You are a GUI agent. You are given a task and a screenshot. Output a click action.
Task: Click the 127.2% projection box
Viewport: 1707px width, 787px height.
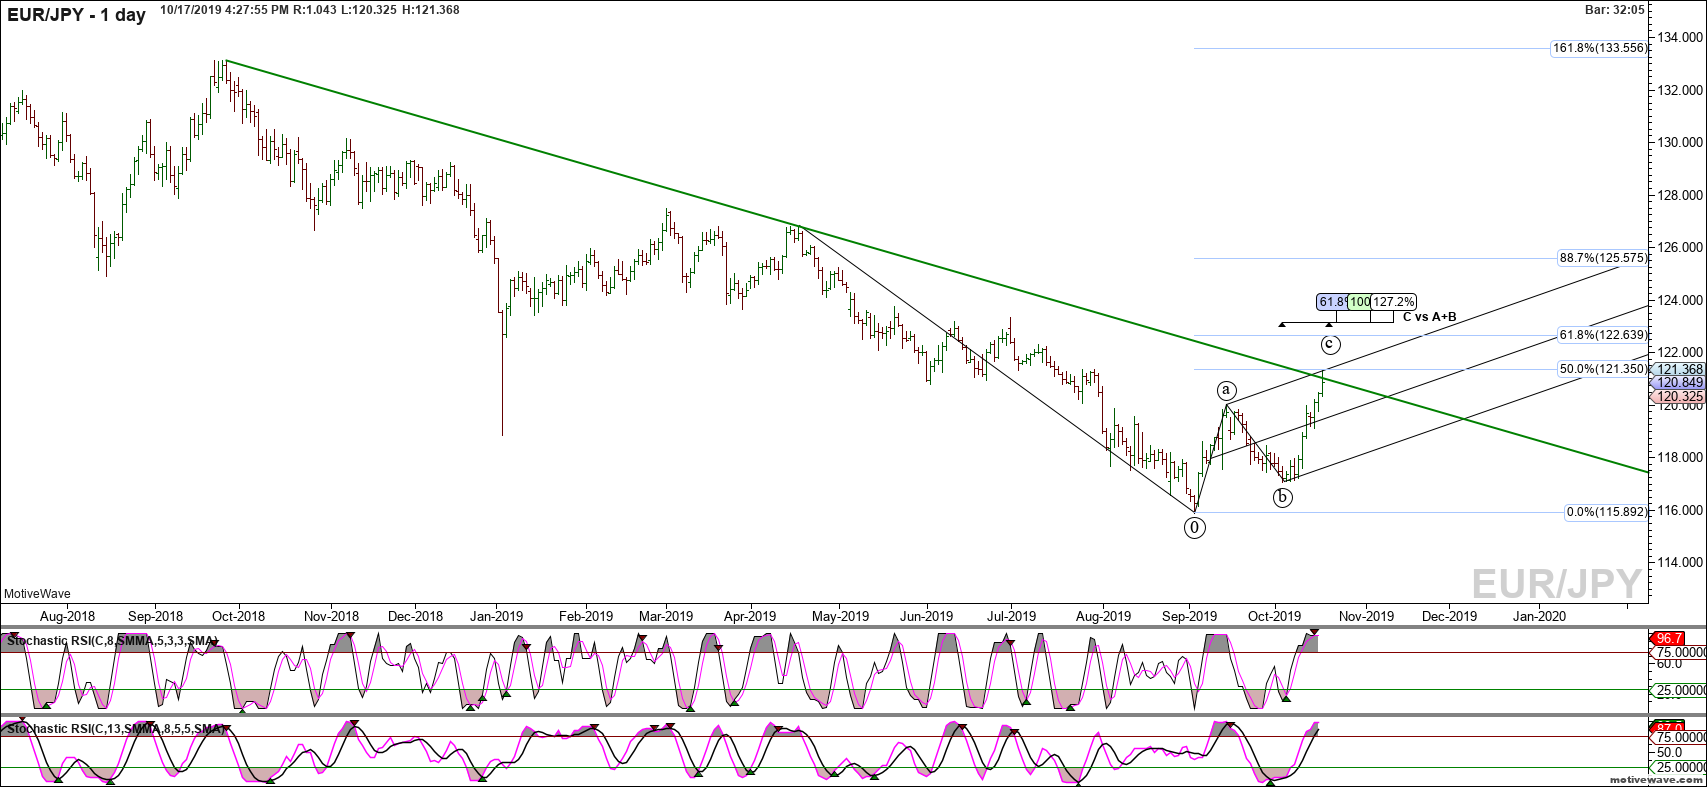pyautogui.click(x=1394, y=302)
